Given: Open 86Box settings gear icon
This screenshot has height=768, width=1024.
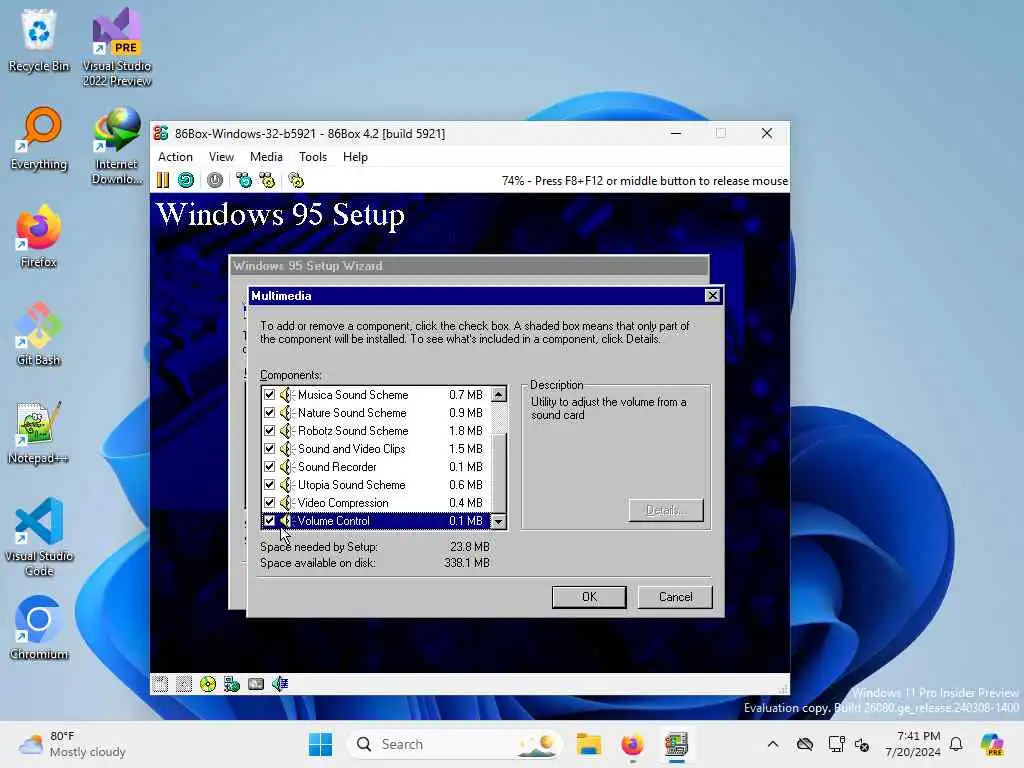Looking at the screenshot, I should 296,180.
